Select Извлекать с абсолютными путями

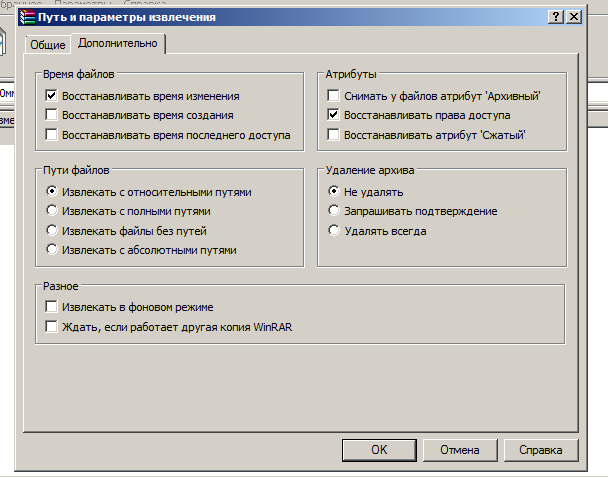click(52, 250)
